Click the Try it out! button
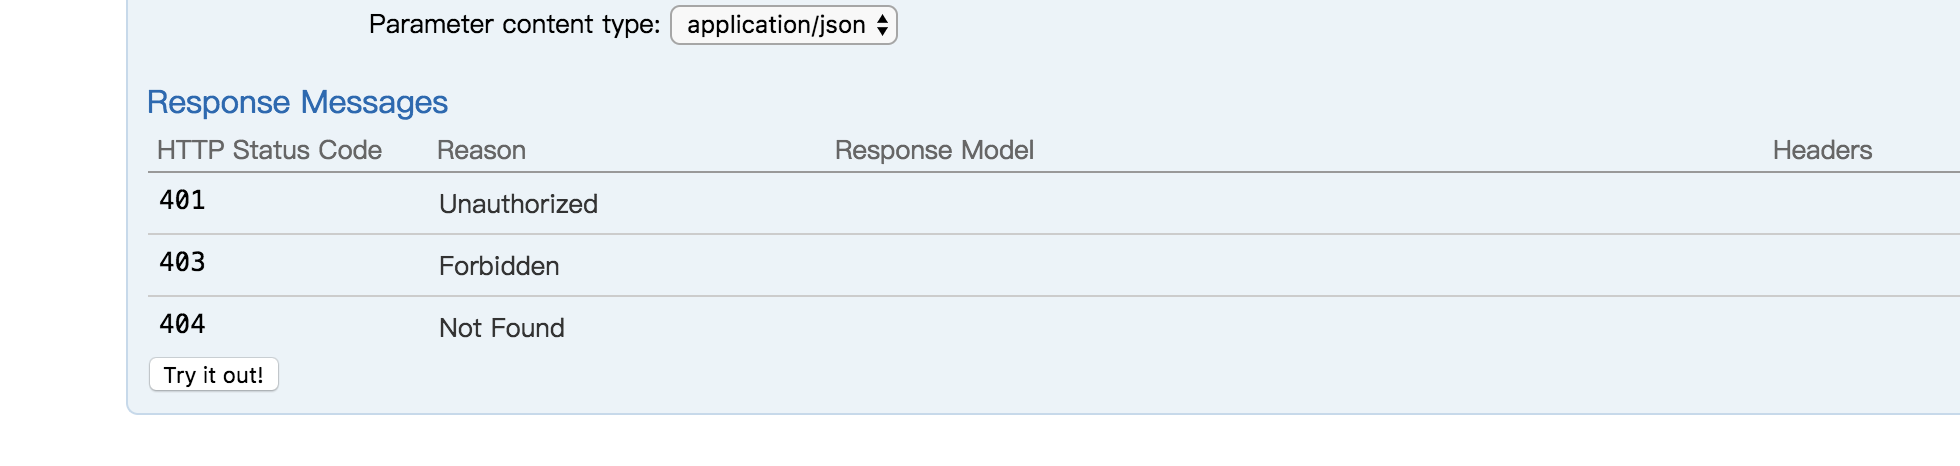This screenshot has width=1960, height=466. 214,375
